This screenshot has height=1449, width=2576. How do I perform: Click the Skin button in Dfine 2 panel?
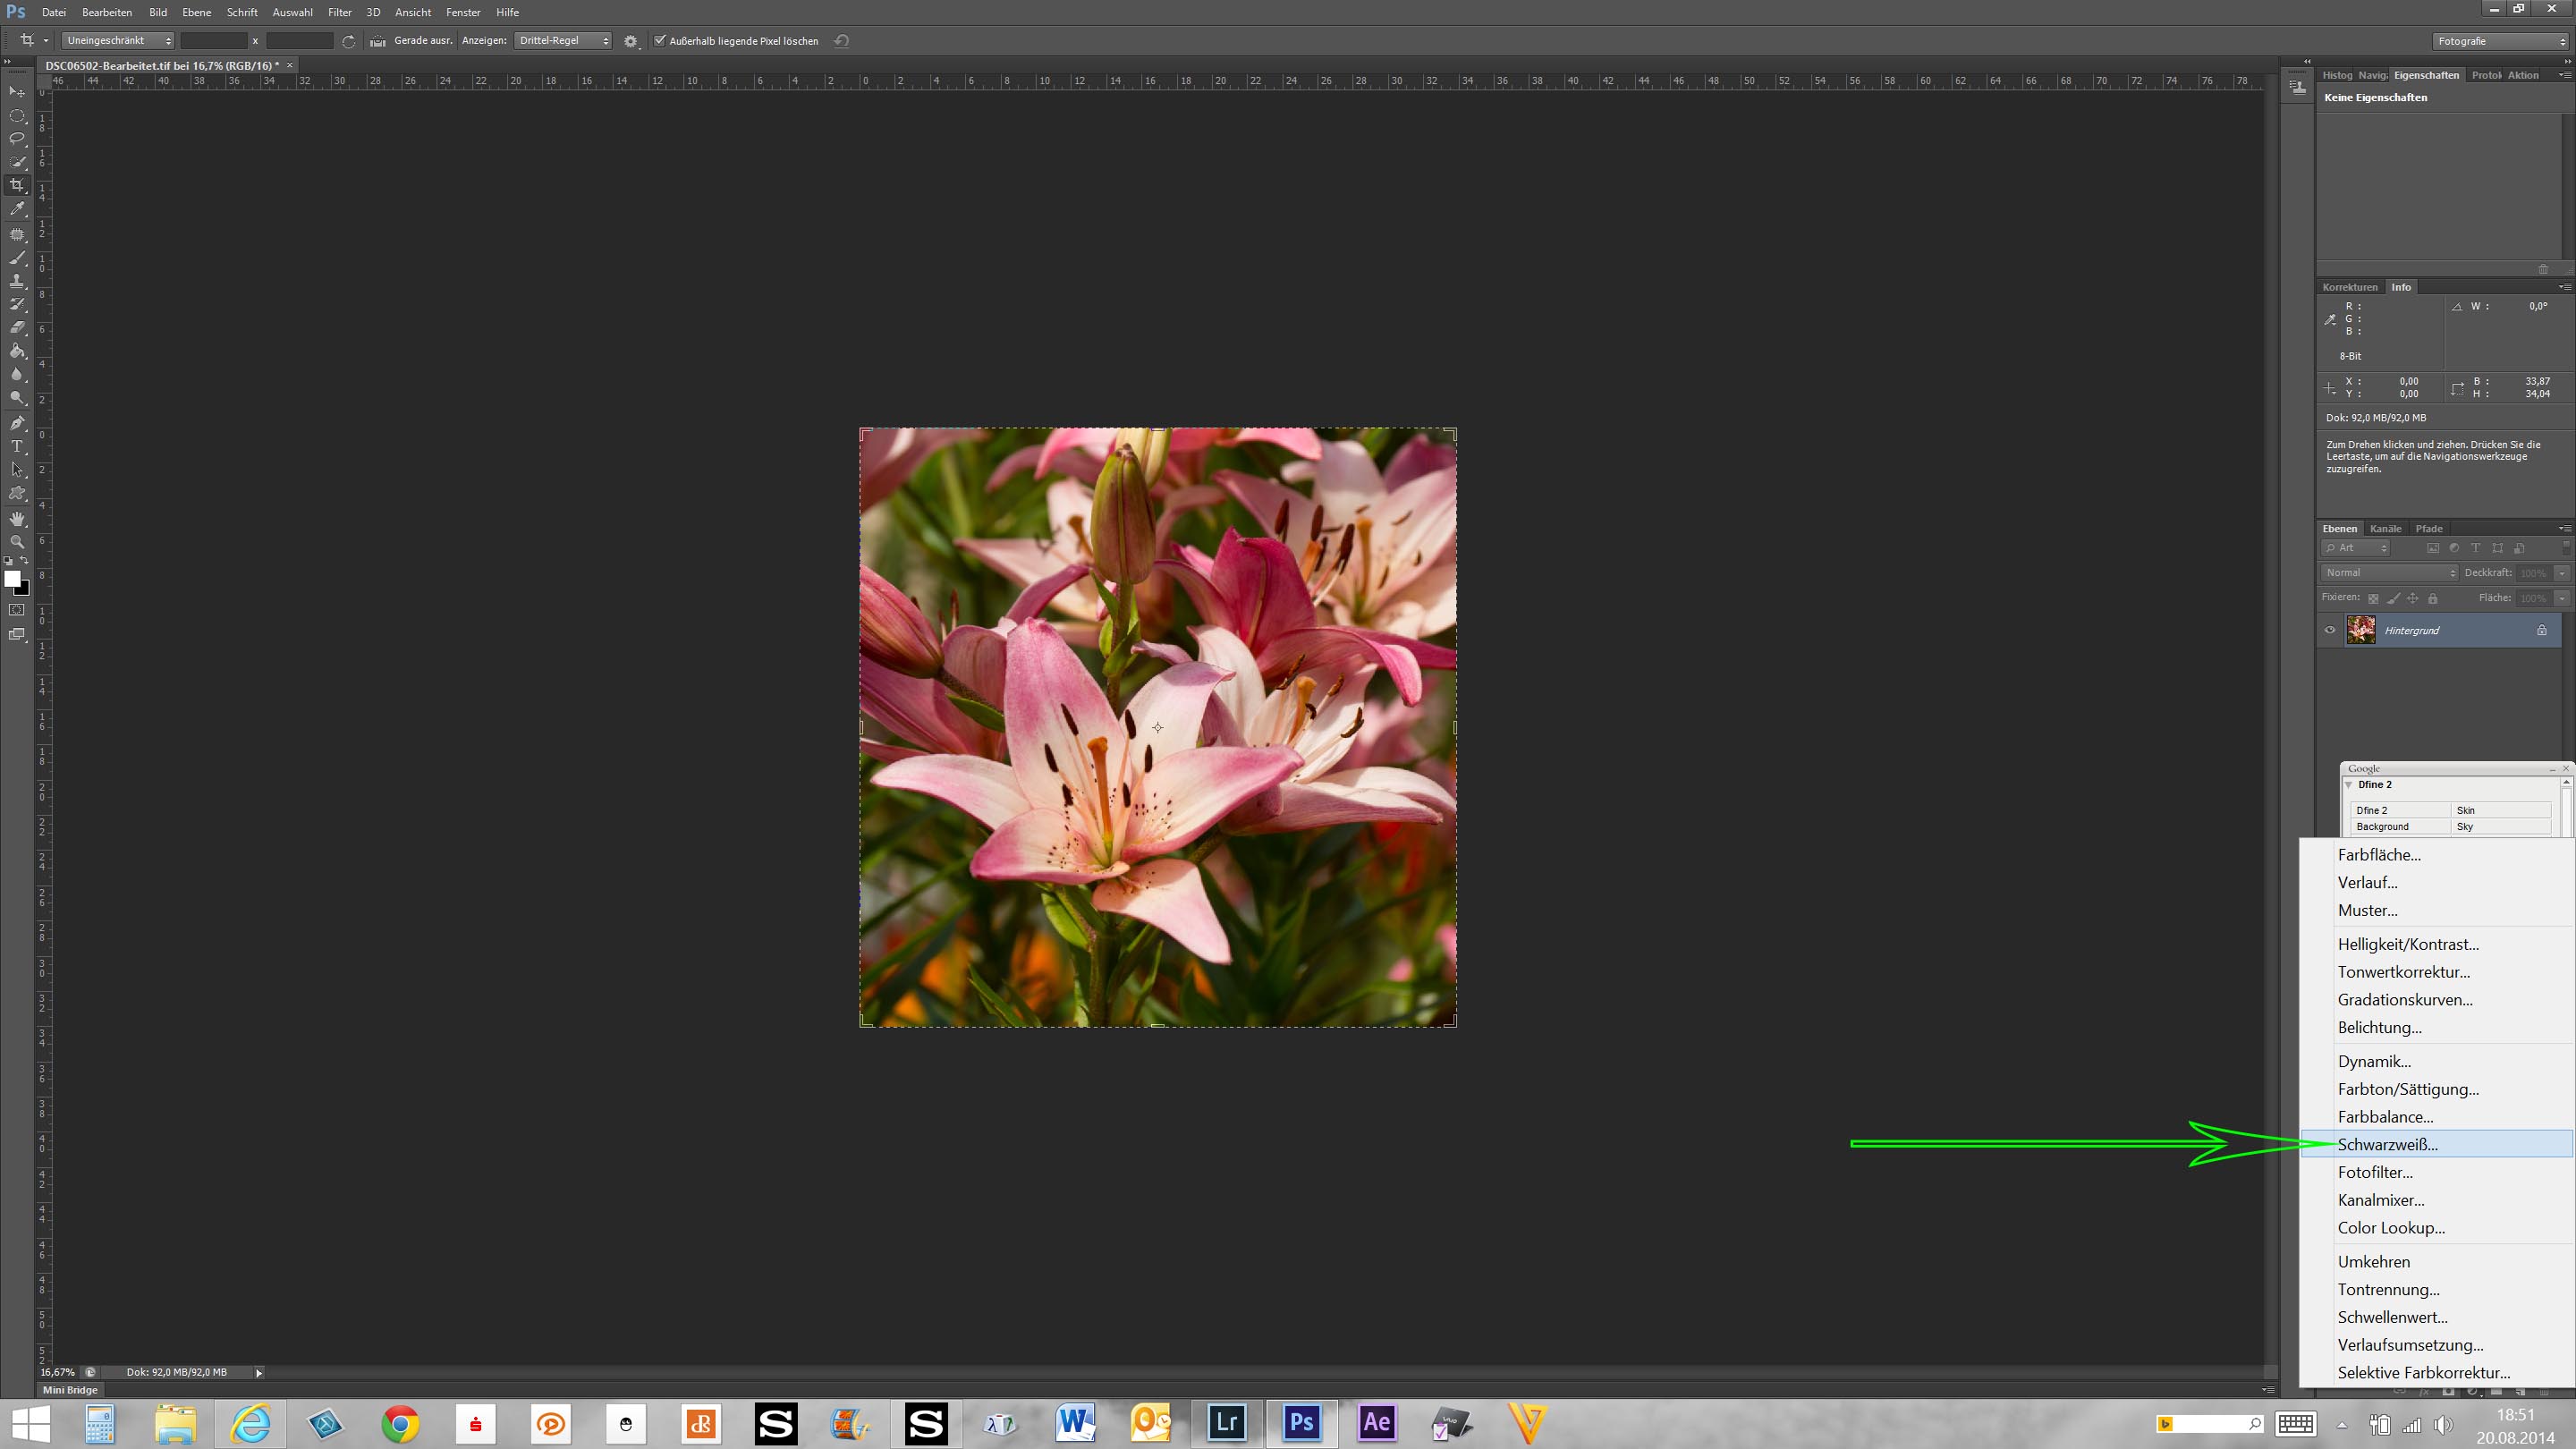pyautogui.click(x=2500, y=810)
